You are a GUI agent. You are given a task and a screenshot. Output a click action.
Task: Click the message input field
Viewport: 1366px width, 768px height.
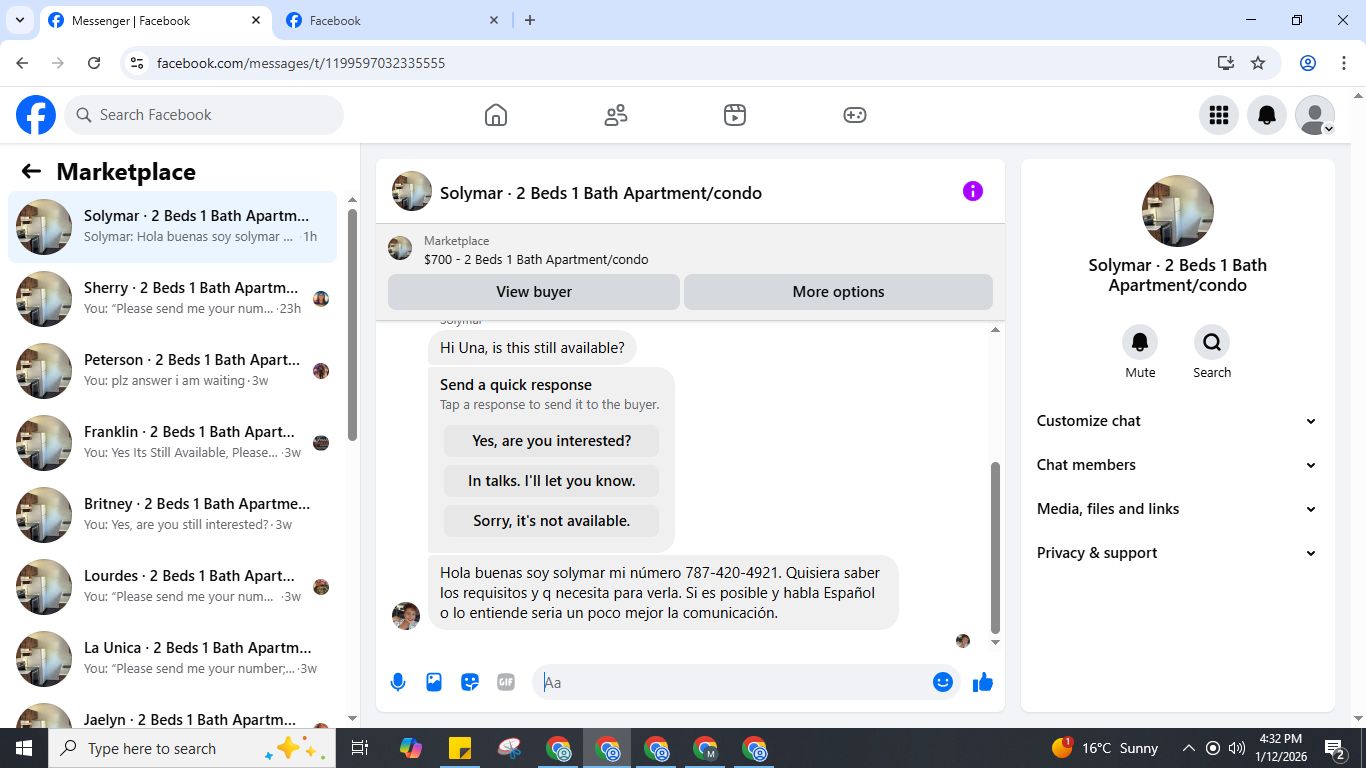click(746, 682)
